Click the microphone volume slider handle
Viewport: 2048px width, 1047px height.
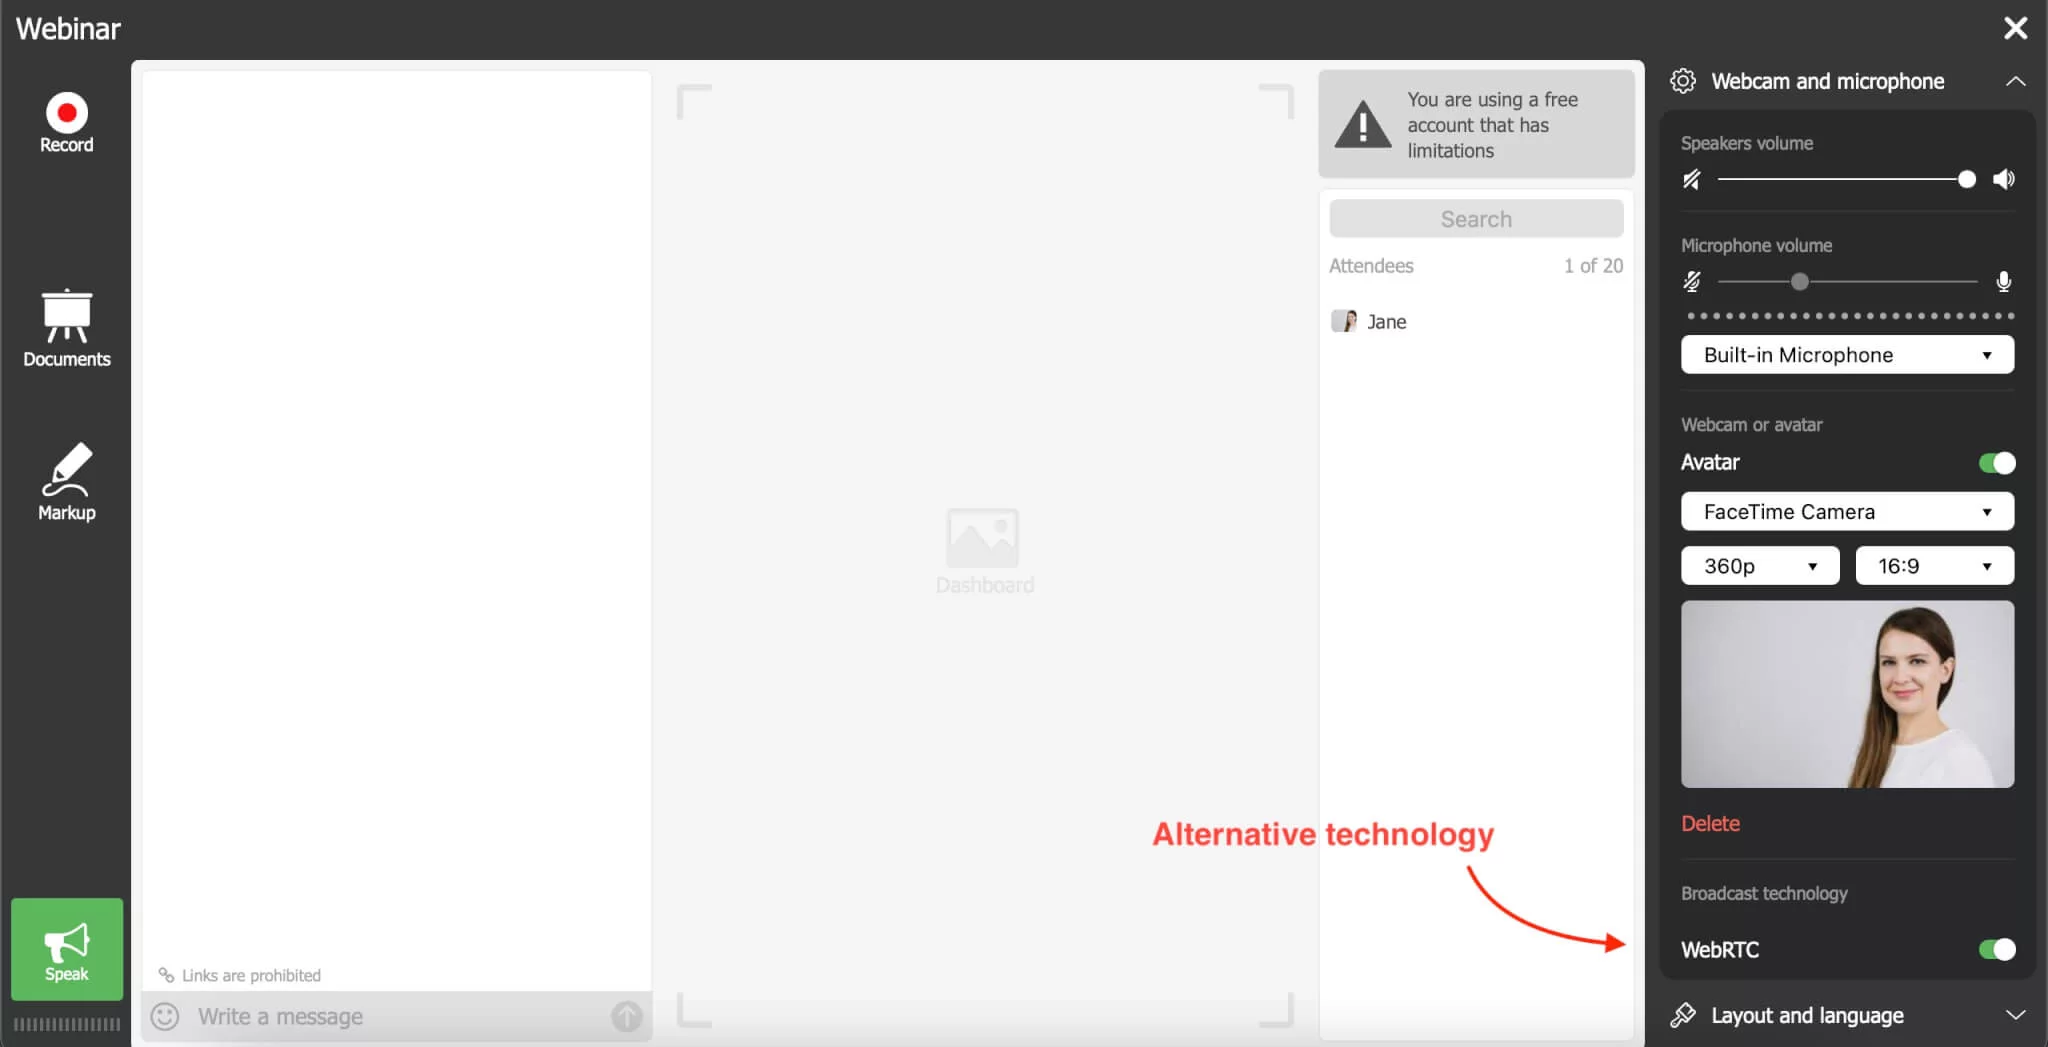click(x=1800, y=282)
